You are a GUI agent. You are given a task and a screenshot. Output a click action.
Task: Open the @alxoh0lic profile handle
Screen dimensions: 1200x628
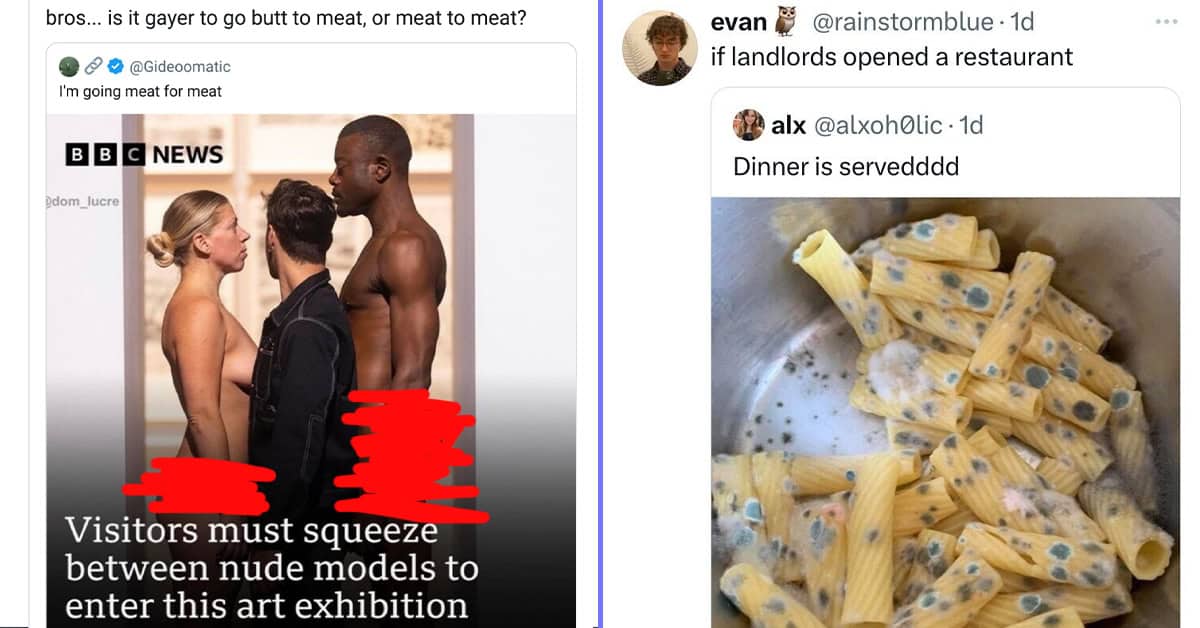click(x=878, y=125)
